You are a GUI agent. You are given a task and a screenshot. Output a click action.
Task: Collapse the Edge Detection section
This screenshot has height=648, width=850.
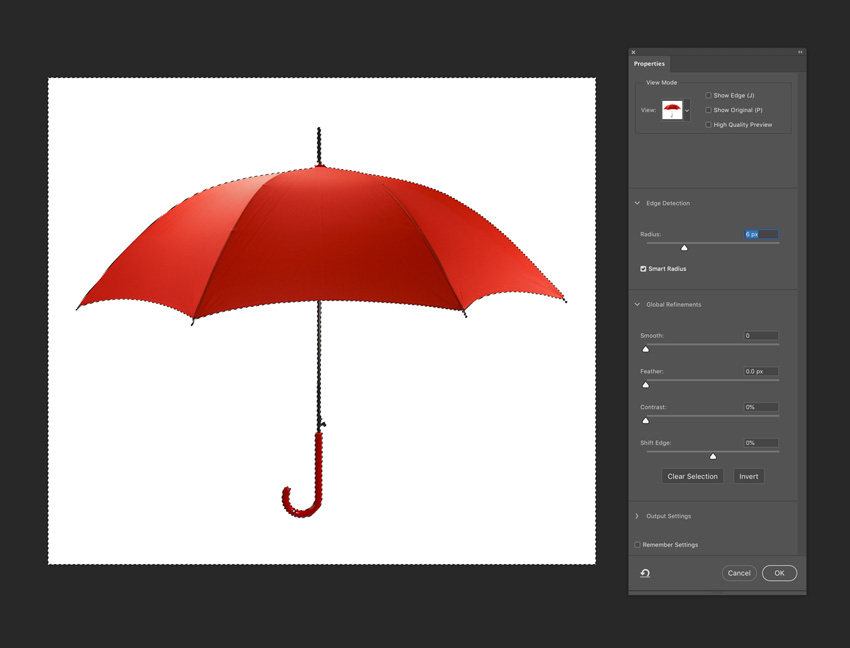pos(637,203)
